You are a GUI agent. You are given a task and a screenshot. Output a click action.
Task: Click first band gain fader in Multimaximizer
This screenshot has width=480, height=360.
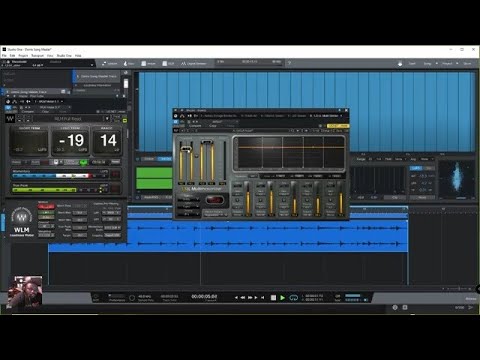[x=248, y=199]
